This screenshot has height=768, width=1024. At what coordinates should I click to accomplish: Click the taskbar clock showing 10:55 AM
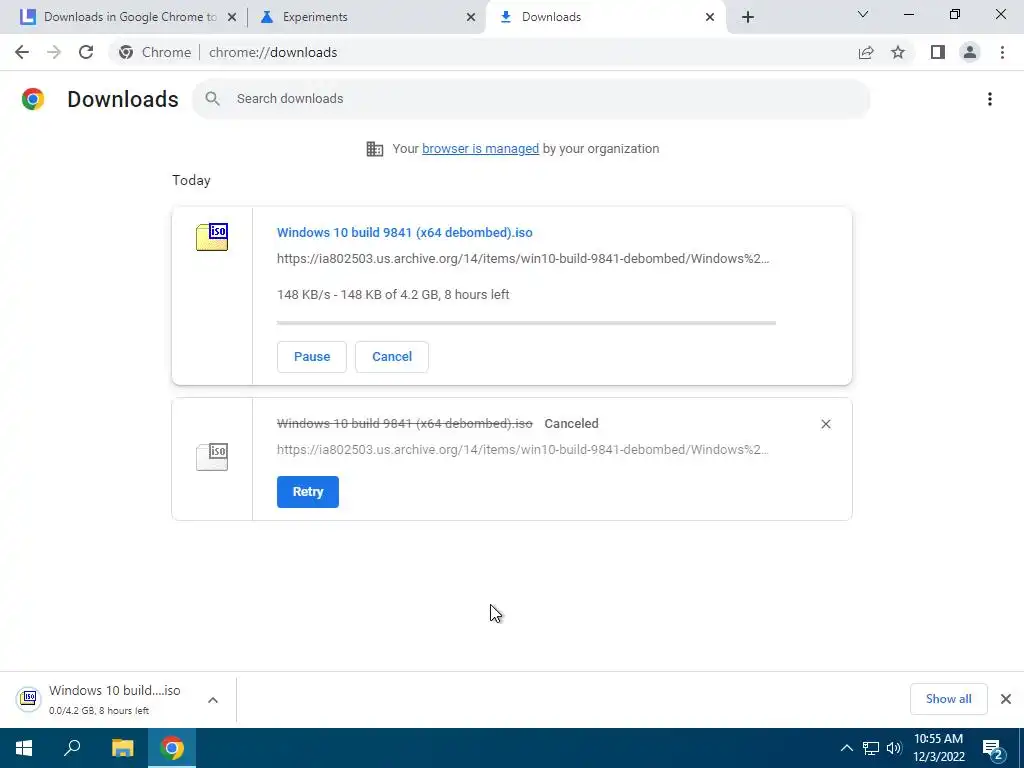click(938, 748)
